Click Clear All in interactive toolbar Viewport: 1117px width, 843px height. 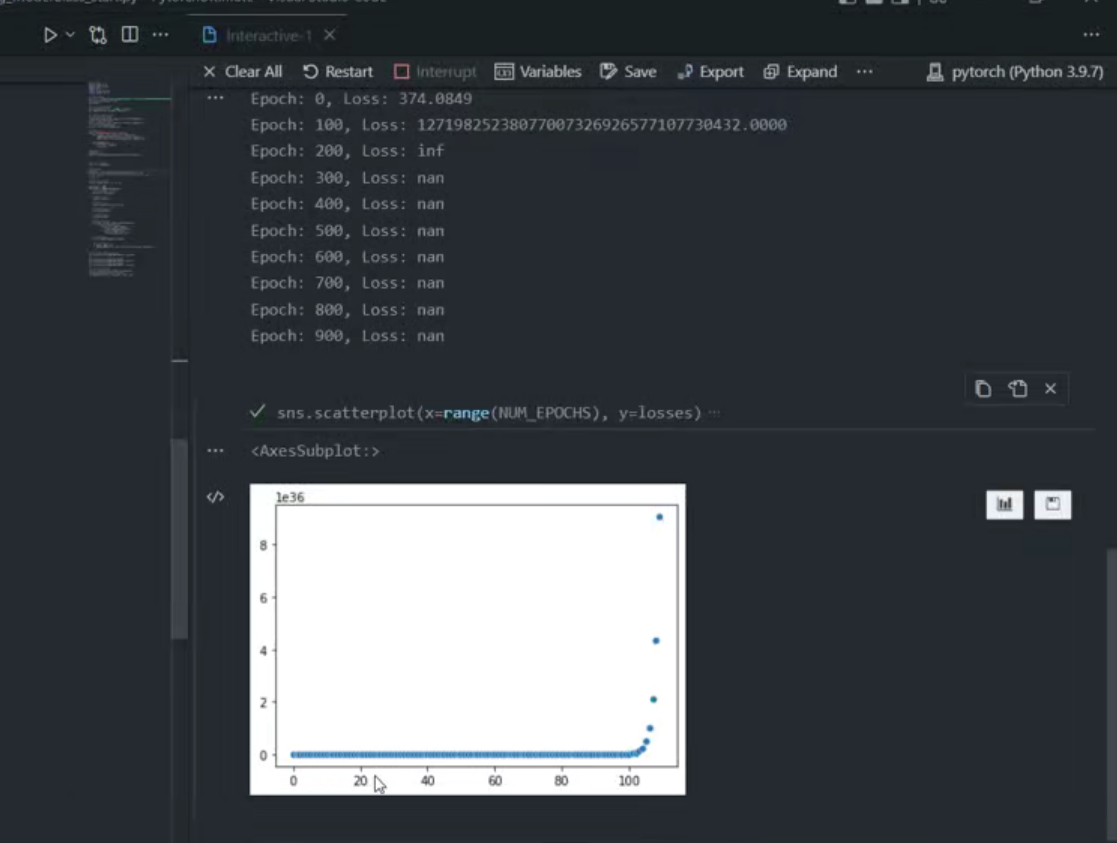(242, 72)
